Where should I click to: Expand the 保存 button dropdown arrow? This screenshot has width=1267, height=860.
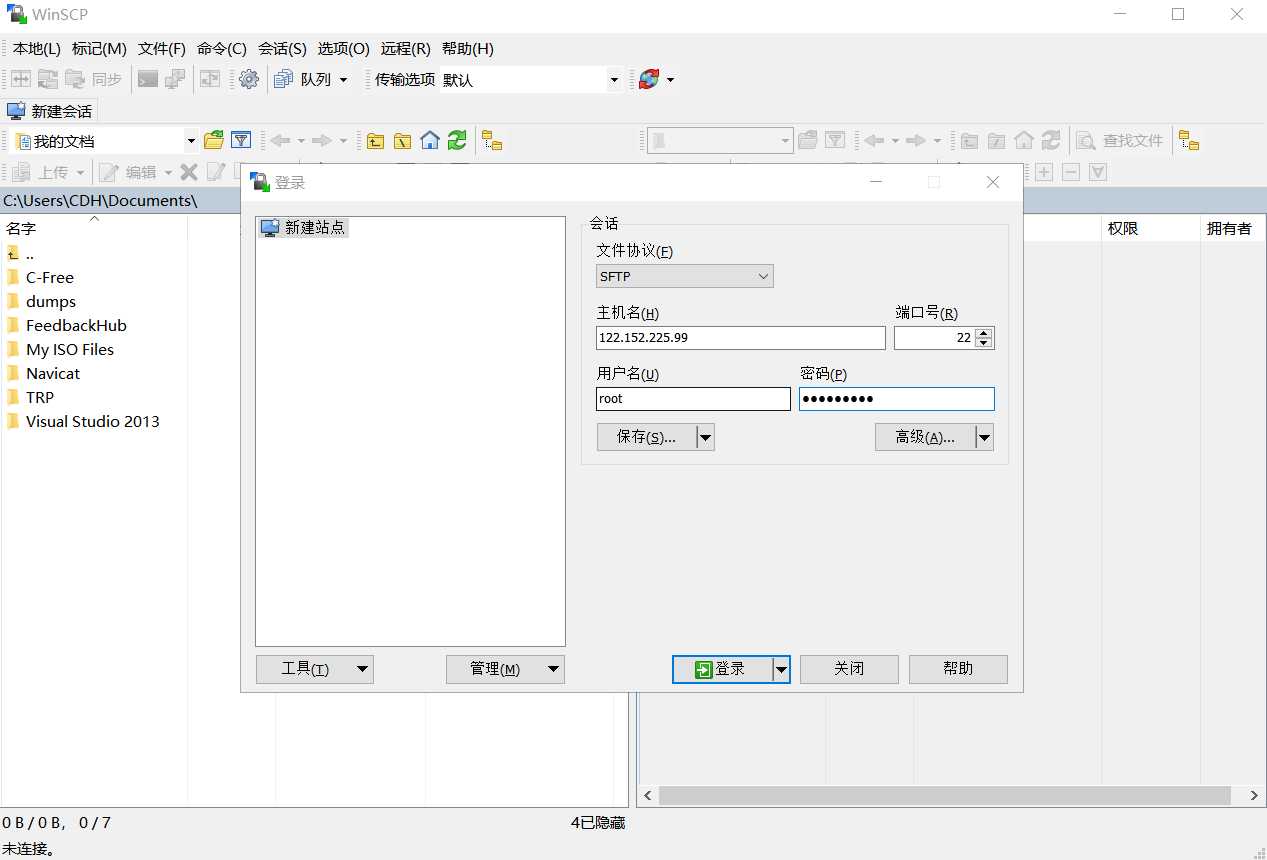pos(705,437)
